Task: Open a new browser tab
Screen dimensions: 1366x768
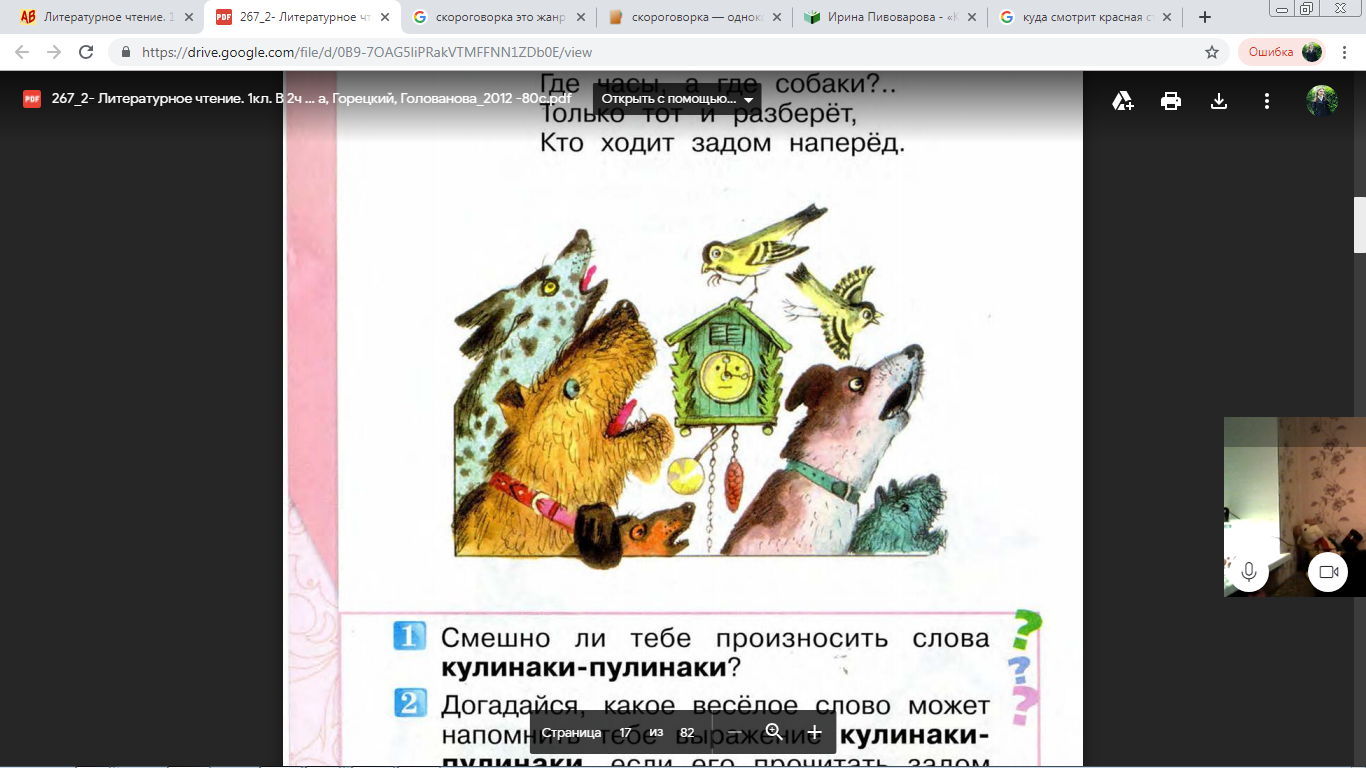Action: pyautogui.click(x=1205, y=17)
